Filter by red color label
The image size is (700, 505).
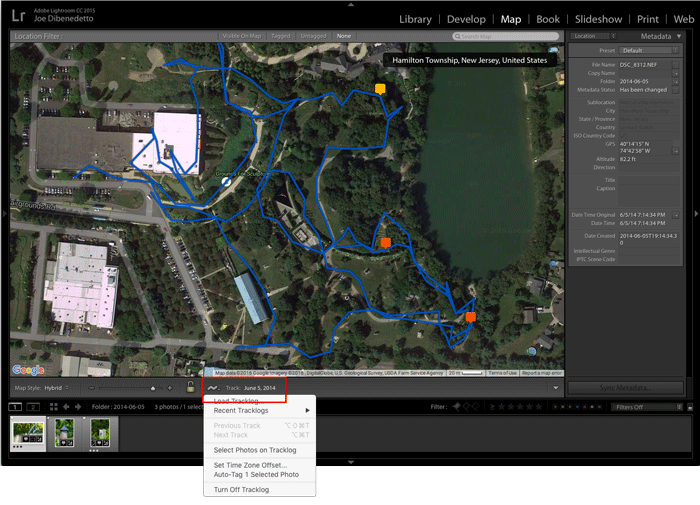(x=555, y=407)
